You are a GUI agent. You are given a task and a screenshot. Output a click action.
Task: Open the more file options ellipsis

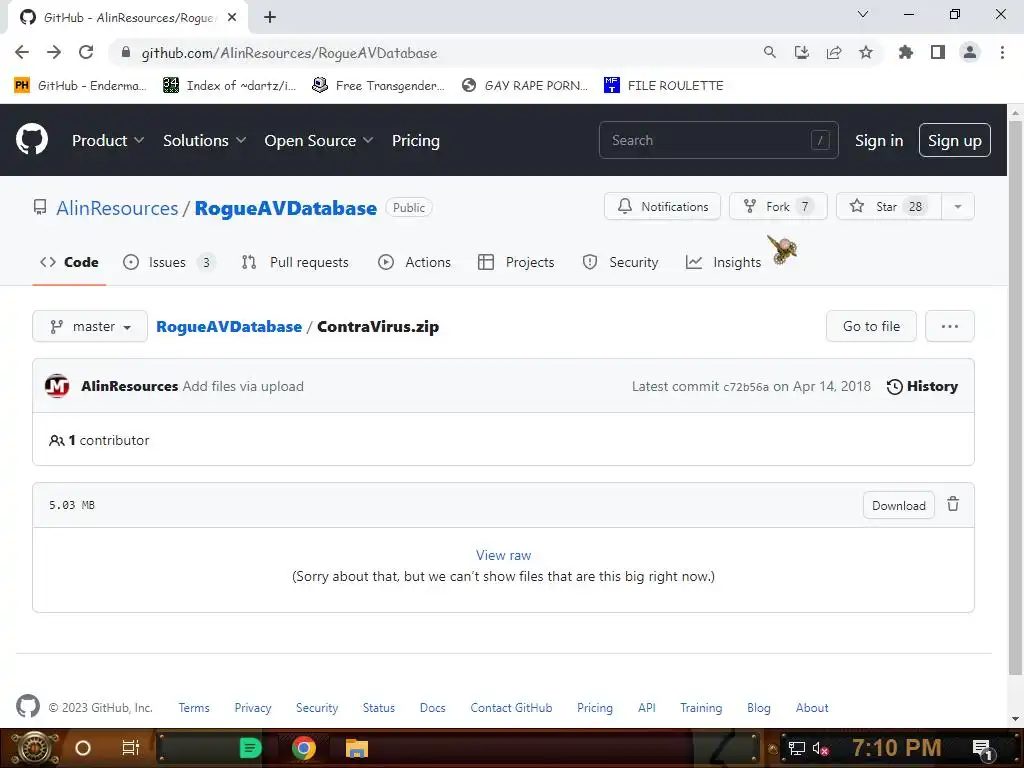click(x=950, y=326)
